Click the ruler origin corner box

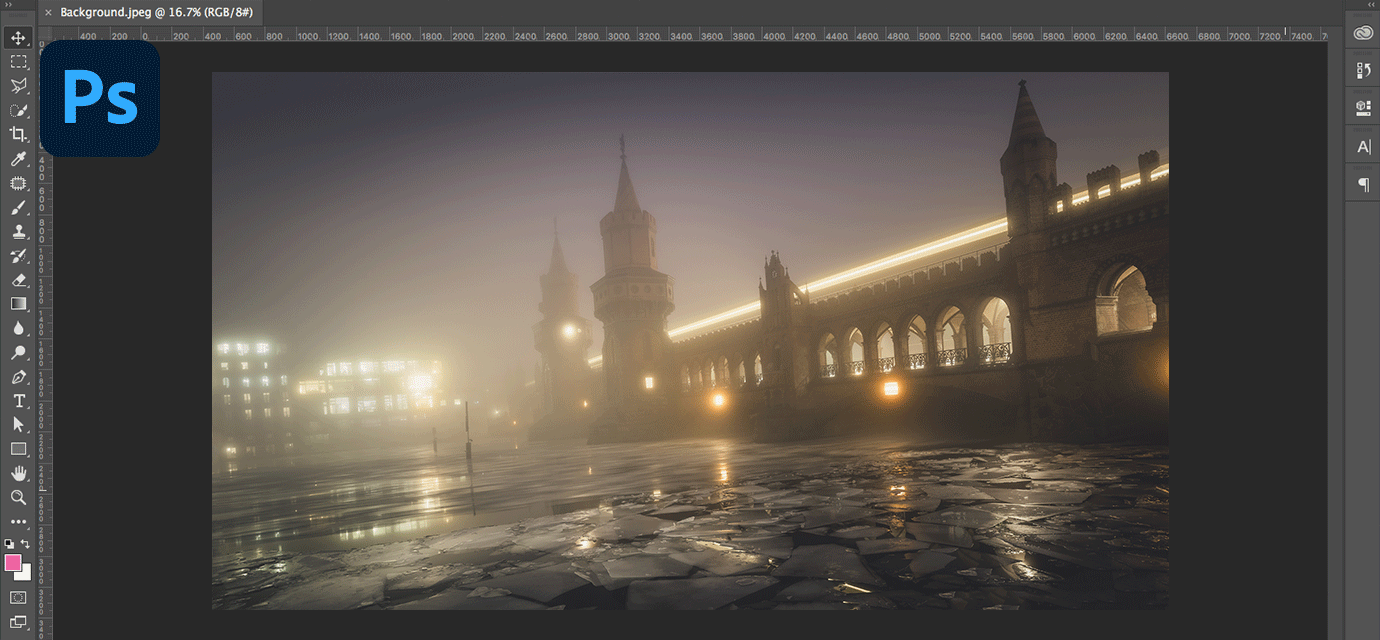click(x=44, y=34)
